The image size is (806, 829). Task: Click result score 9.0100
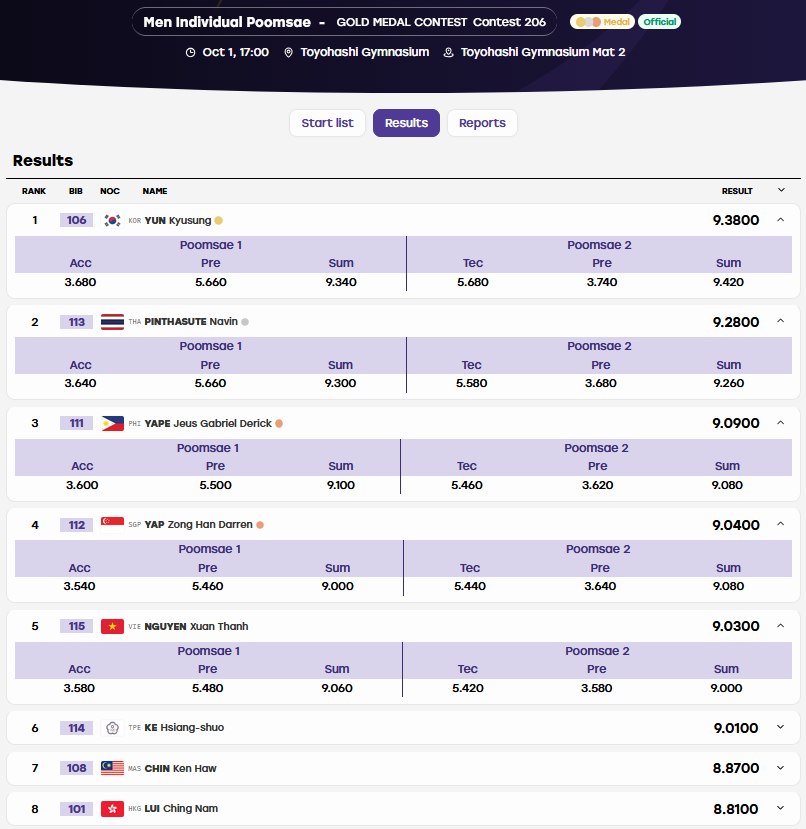pyautogui.click(x=736, y=728)
